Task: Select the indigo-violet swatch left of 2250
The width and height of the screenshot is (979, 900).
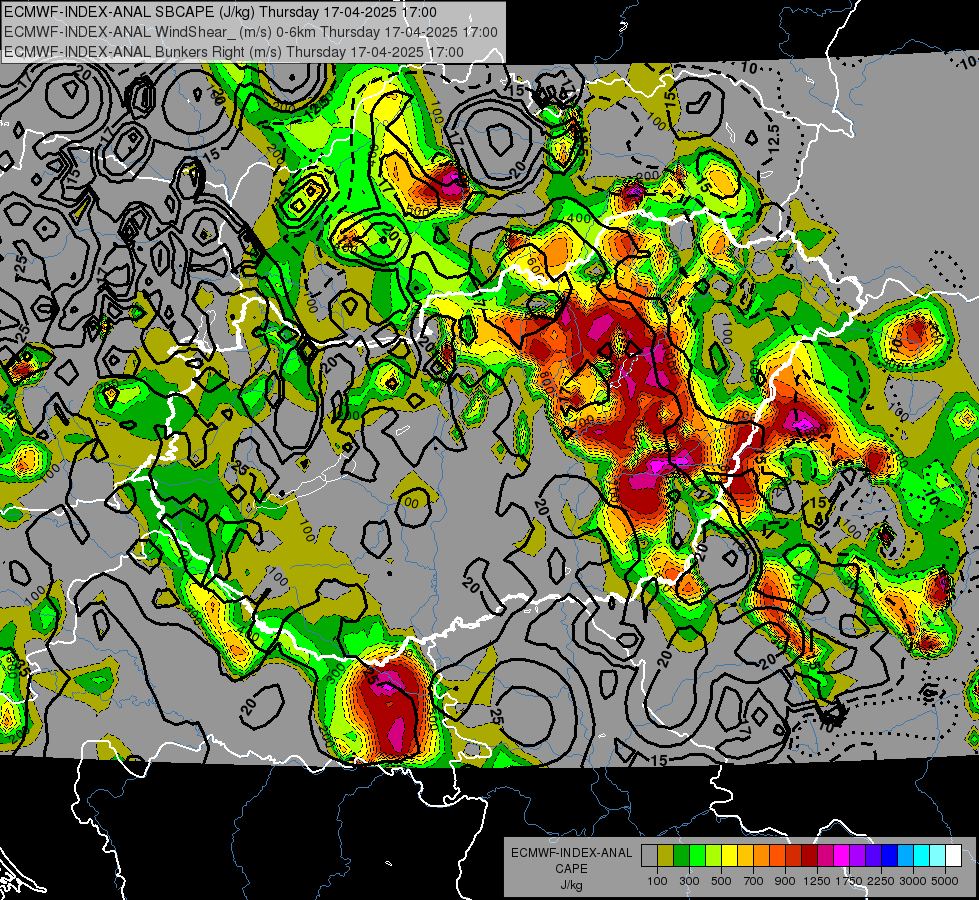Action: click(873, 856)
